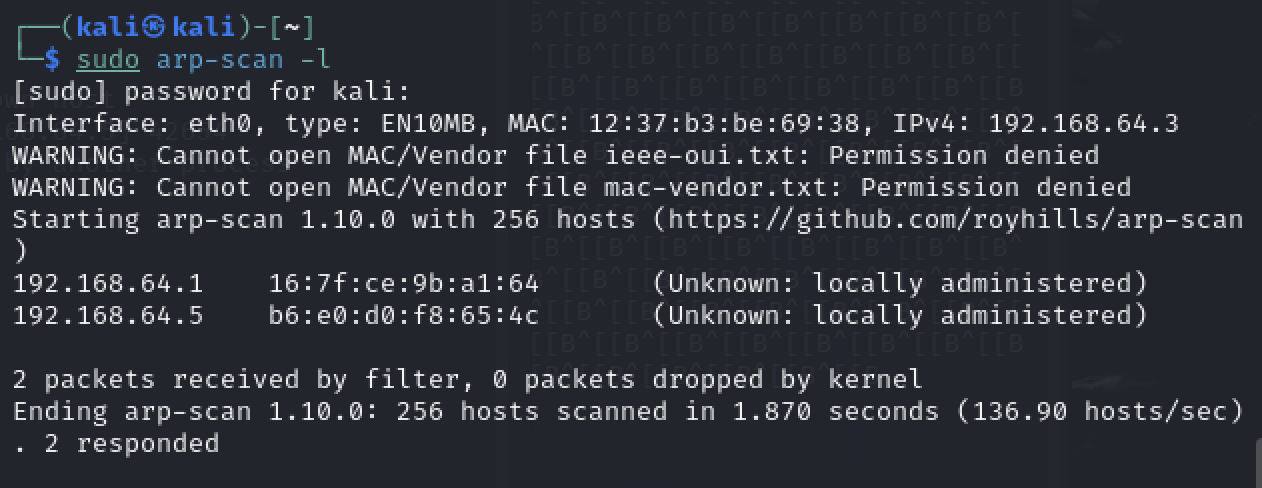
Task: Click the "[sudo] password for kali:" line
Action: click(212, 92)
